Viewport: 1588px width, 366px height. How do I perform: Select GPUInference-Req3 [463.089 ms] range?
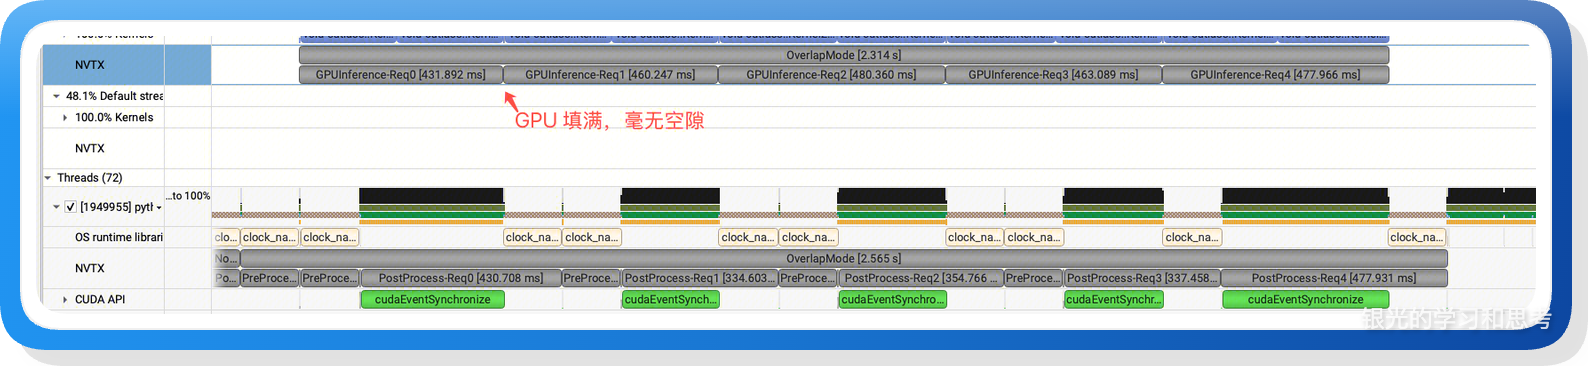tap(1053, 75)
